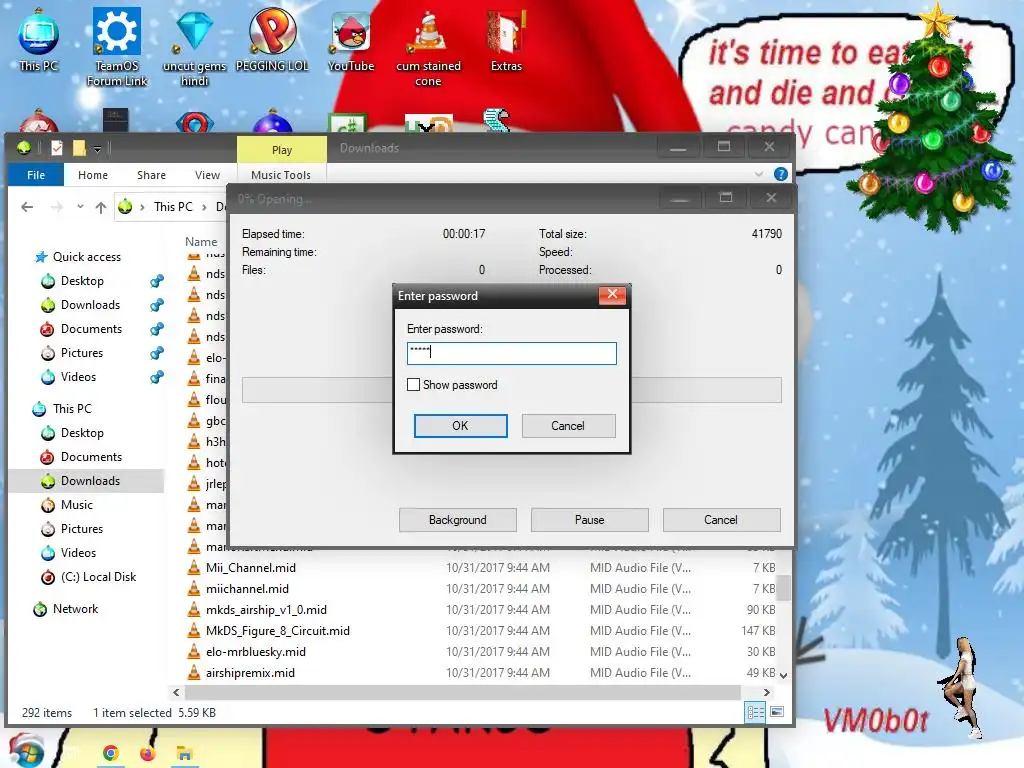The width and height of the screenshot is (1024, 768).
Task: Click the Start button on taskbar
Action: [x=26, y=751]
